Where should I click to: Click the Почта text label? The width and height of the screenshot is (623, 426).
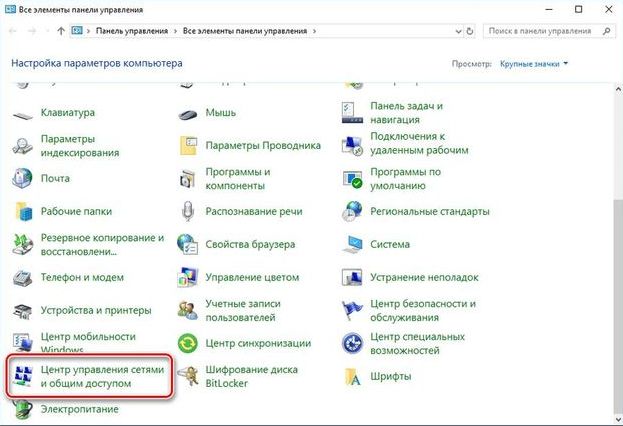pyautogui.click(x=55, y=178)
